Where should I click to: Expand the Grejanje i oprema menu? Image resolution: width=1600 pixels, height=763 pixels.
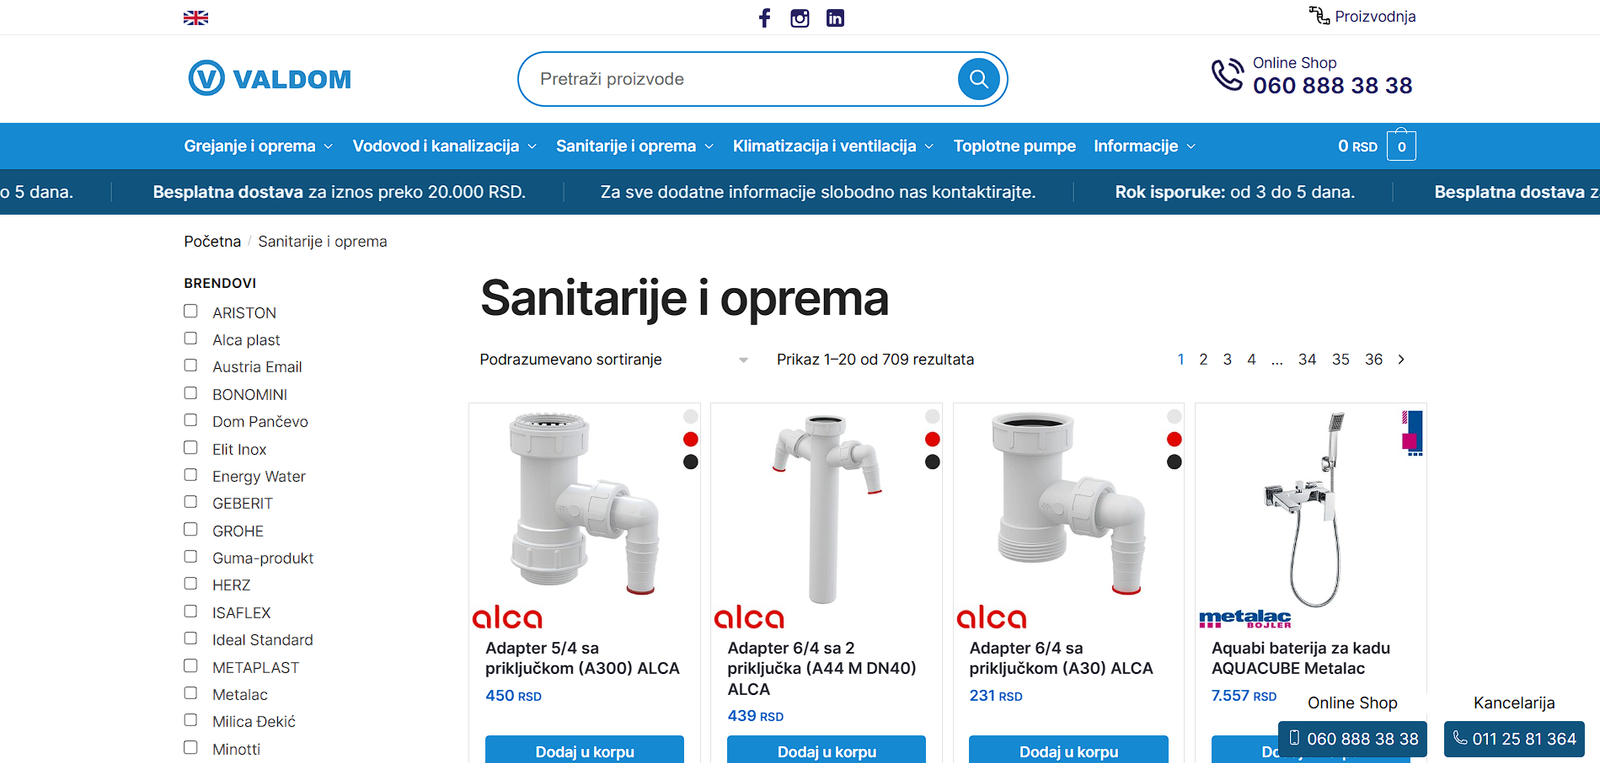tap(258, 146)
